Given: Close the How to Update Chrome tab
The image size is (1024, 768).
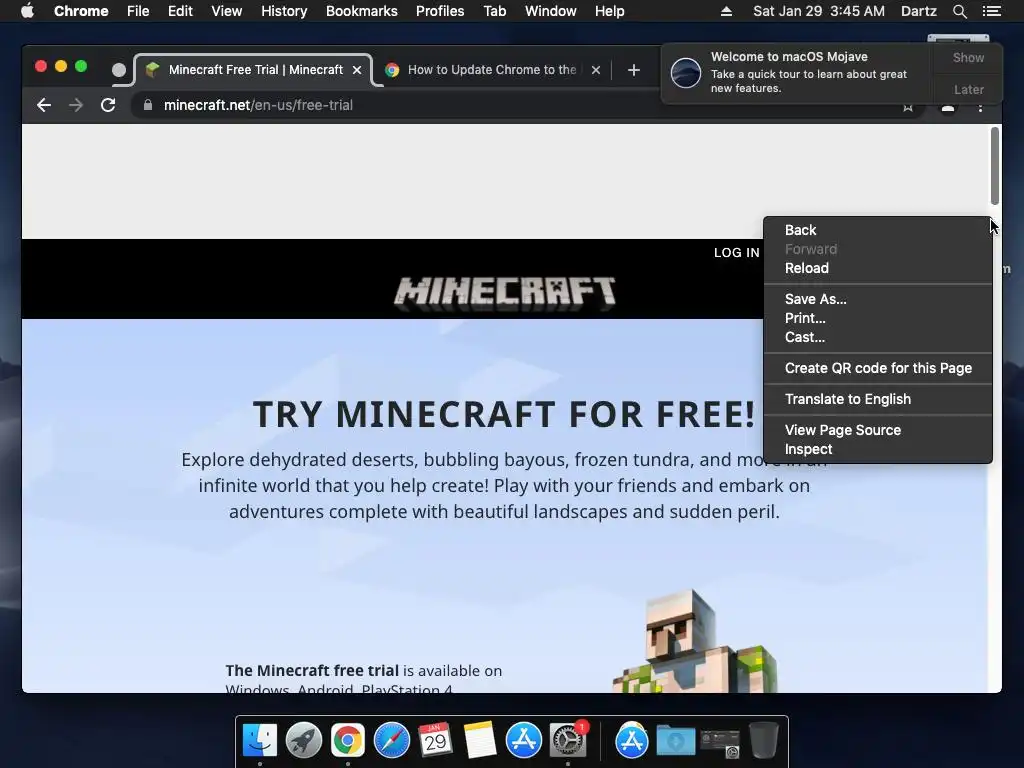Looking at the screenshot, I should 596,70.
